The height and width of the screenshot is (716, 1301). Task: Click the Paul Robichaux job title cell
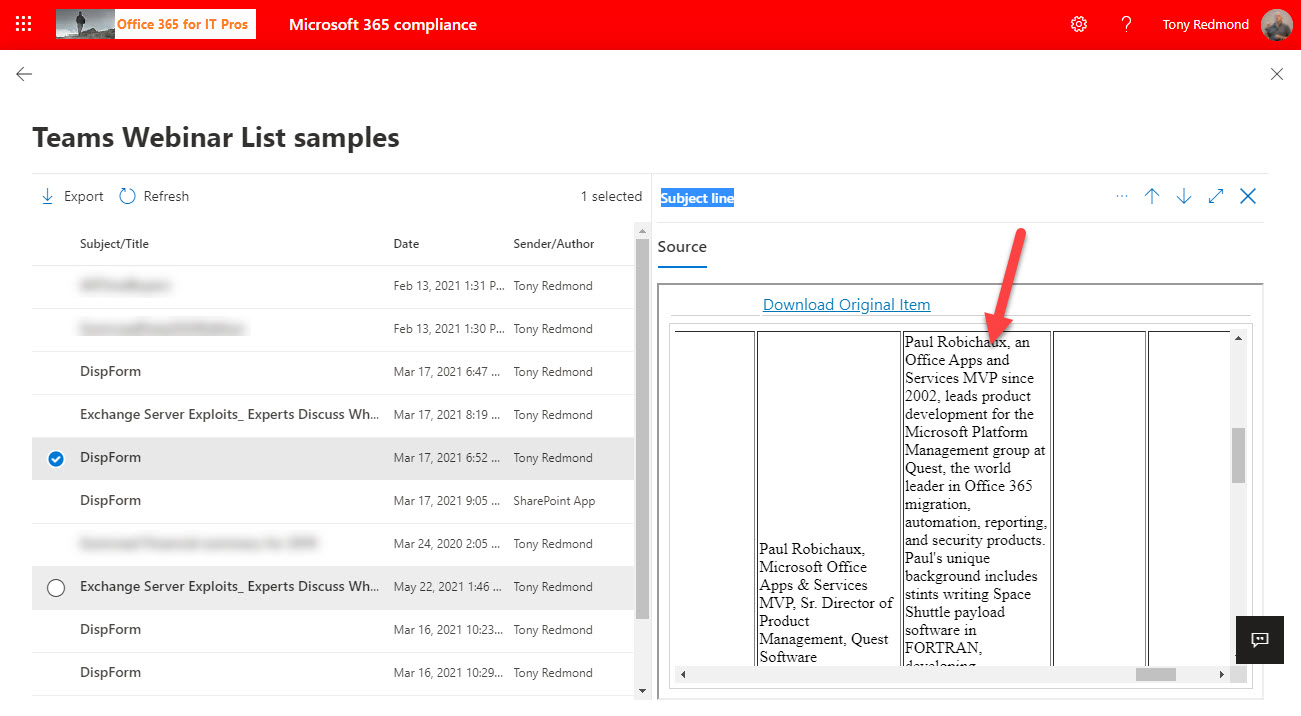(828, 498)
